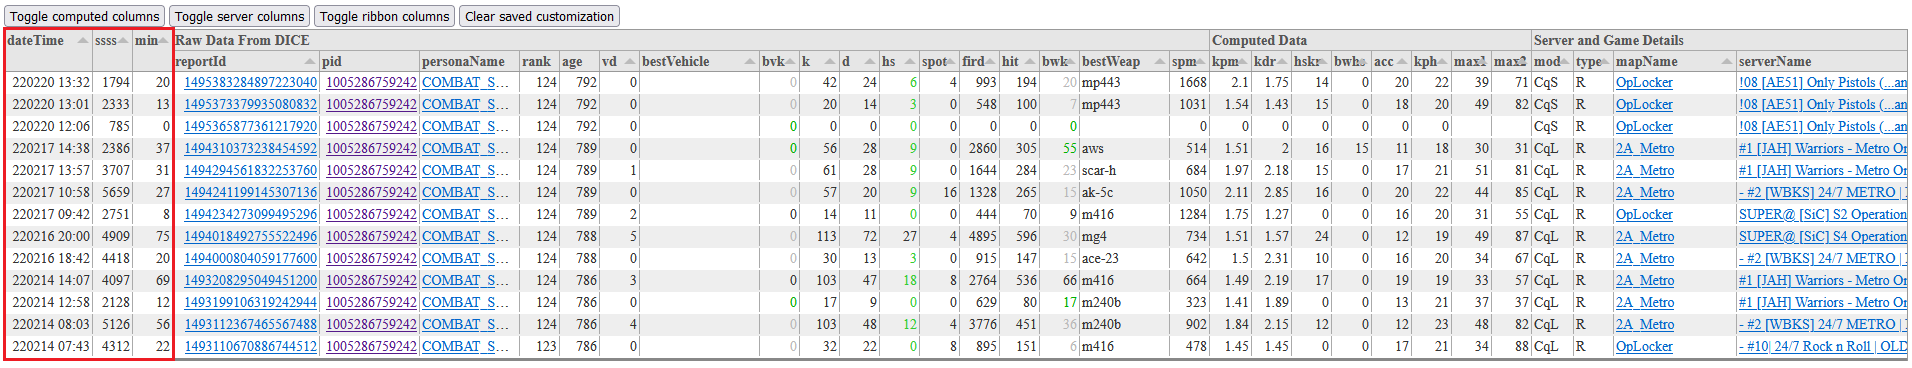Clear saved customization
Viewport: 1912px width, 368px height.
(539, 16)
